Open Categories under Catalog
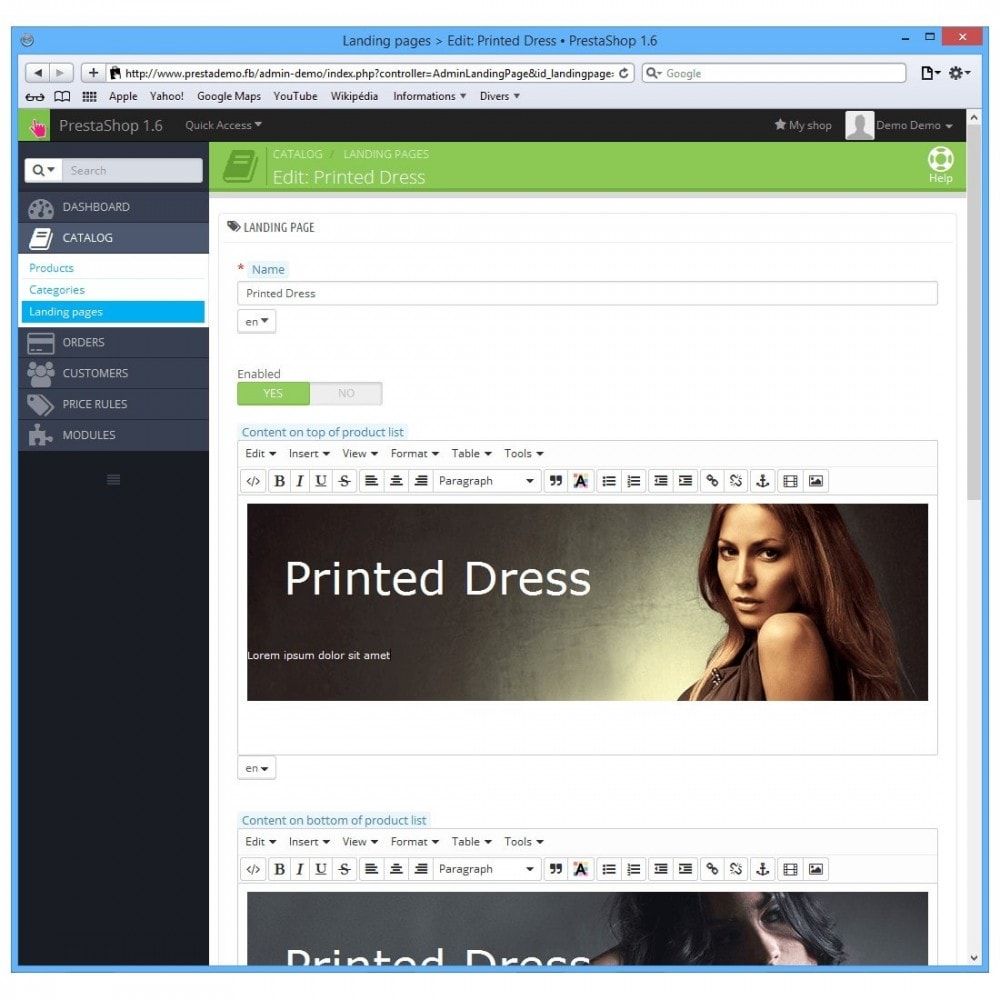 57,290
